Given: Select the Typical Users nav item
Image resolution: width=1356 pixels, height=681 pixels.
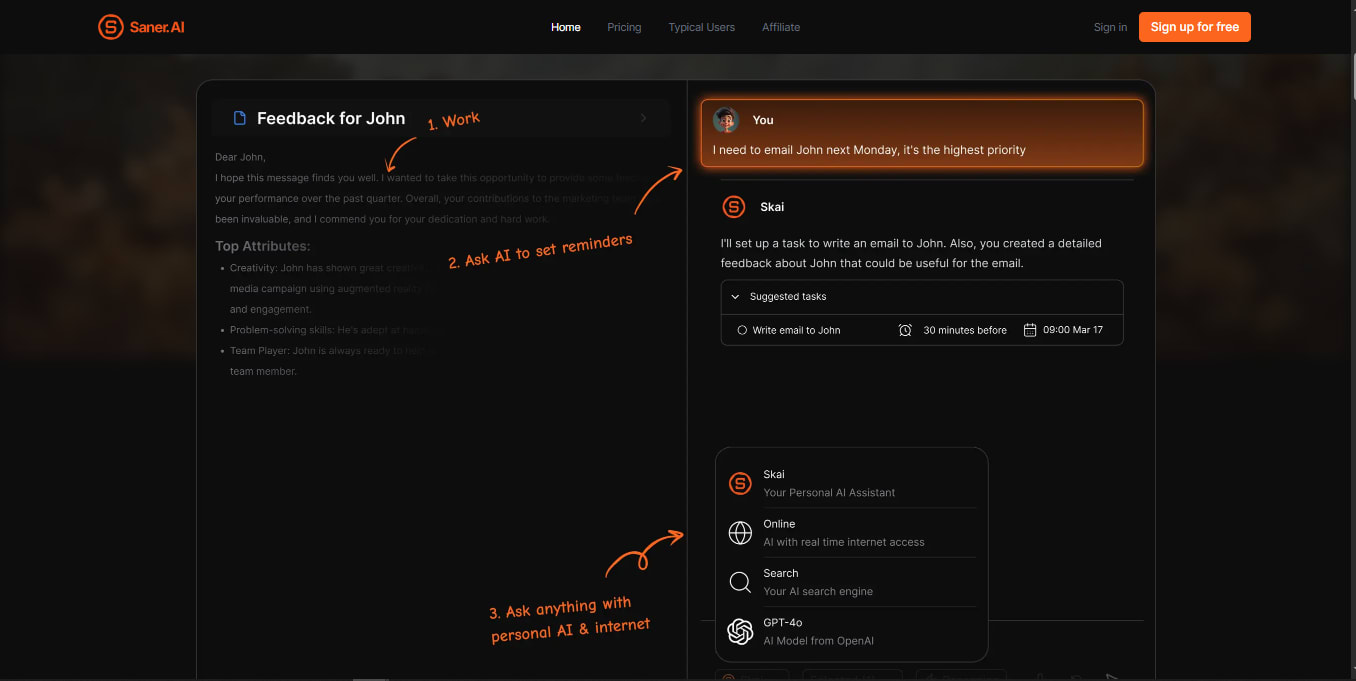Looking at the screenshot, I should [x=701, y=27].
